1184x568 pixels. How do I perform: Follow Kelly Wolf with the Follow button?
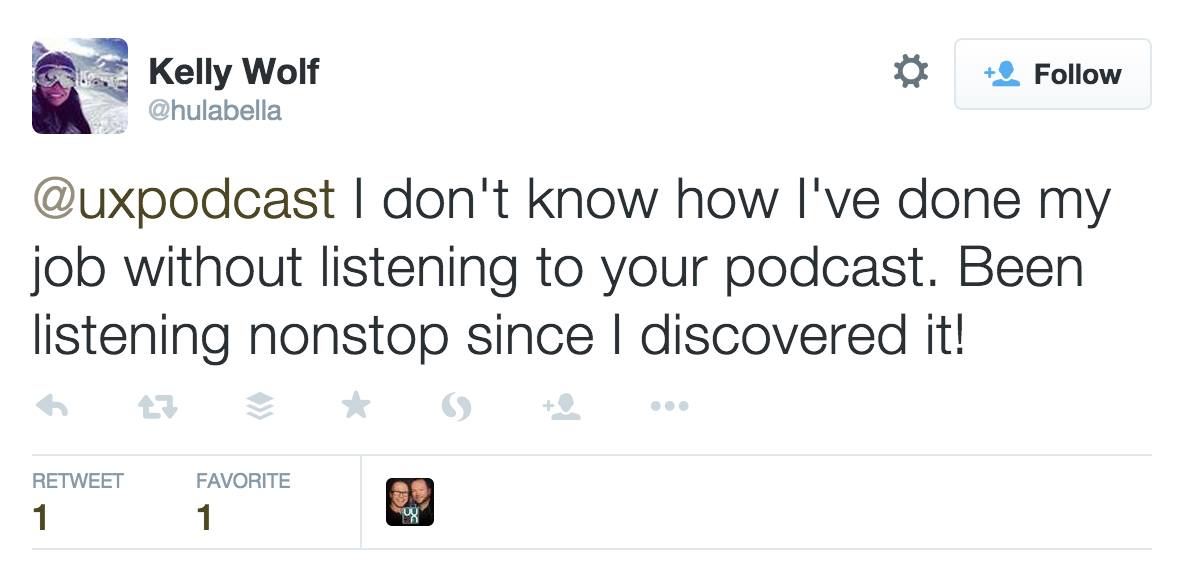point(1053,74)
